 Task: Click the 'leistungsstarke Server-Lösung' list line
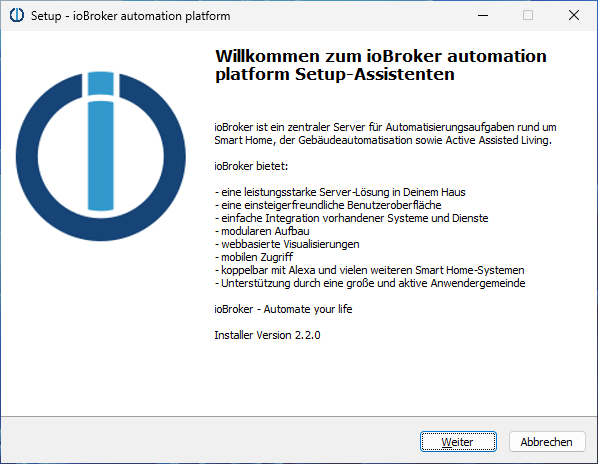[340, 192]
